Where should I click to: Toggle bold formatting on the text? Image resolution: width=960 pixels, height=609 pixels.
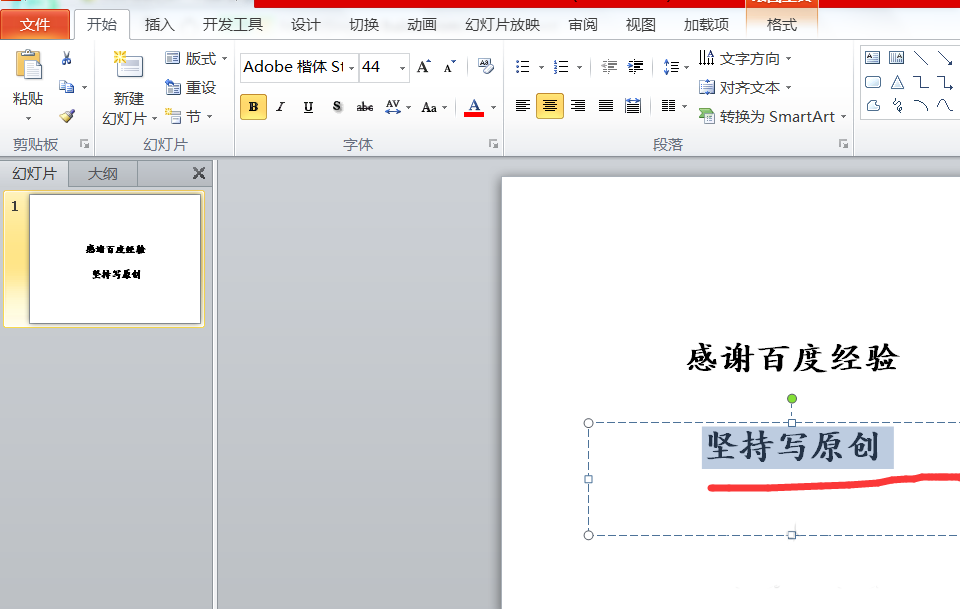[x=254, y=106]
